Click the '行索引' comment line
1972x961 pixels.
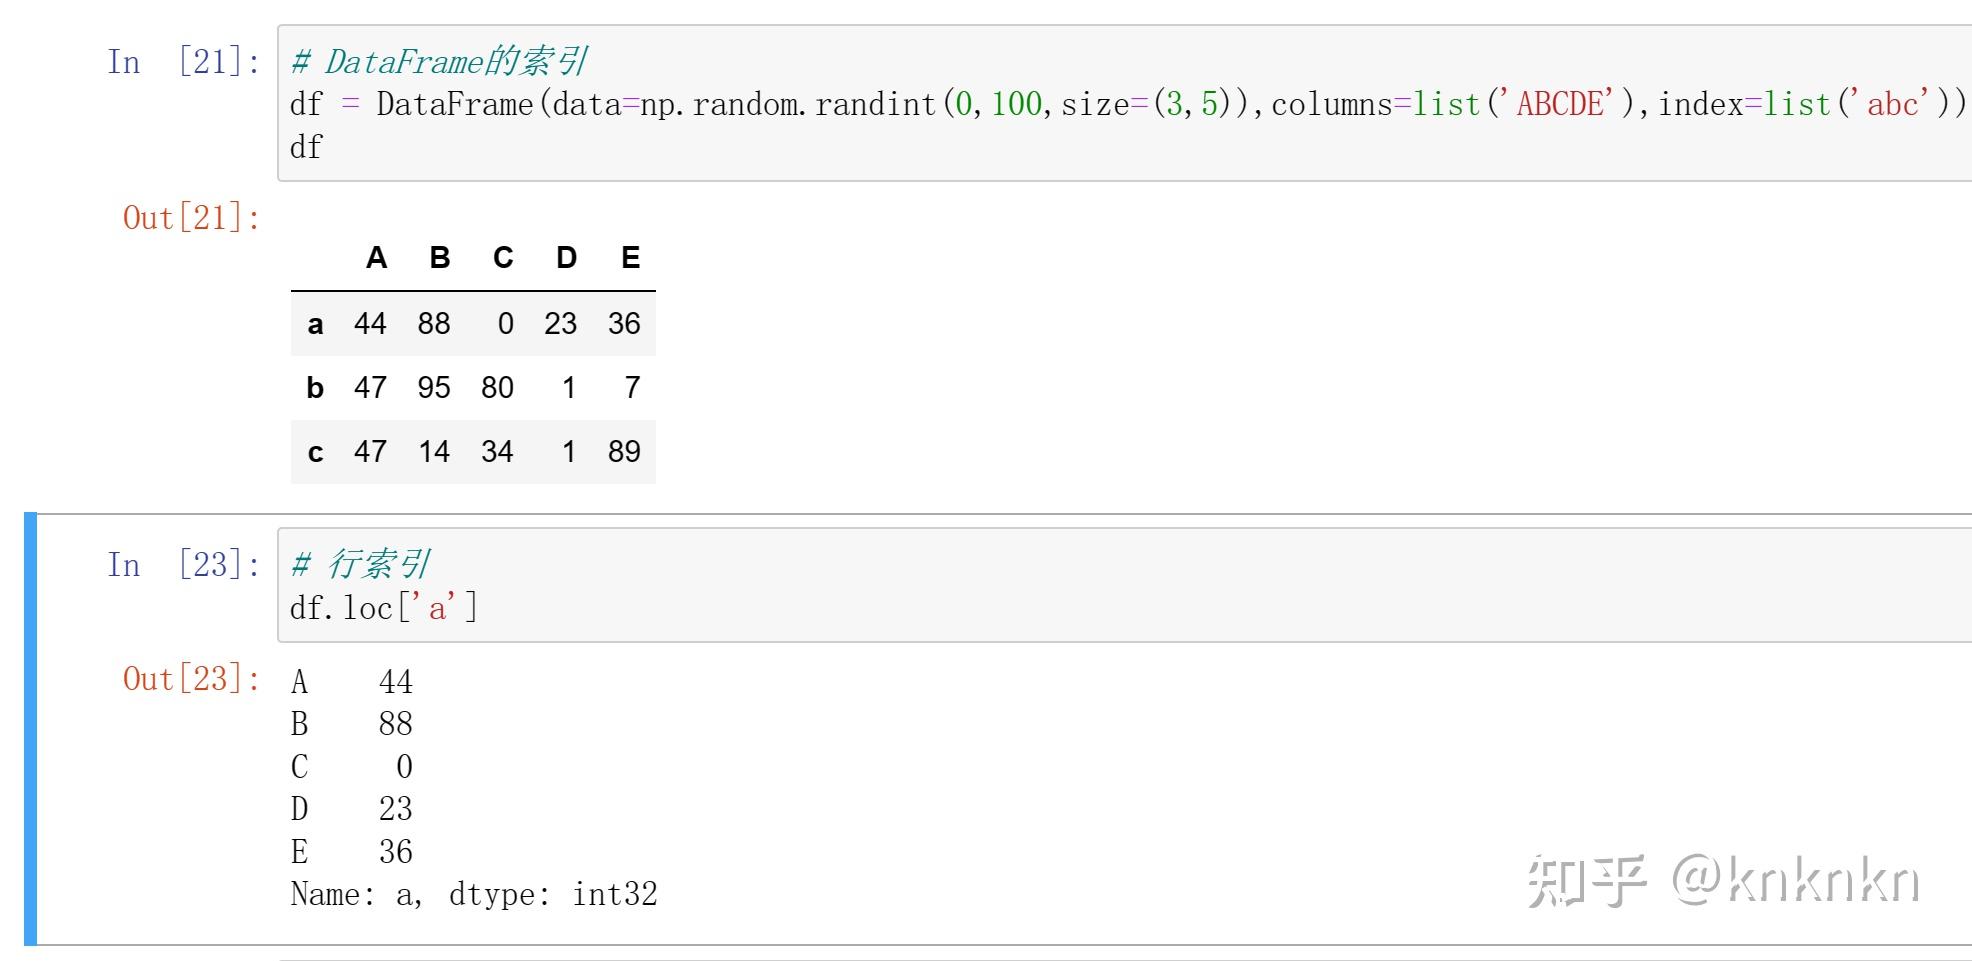(x=360, y=565)
